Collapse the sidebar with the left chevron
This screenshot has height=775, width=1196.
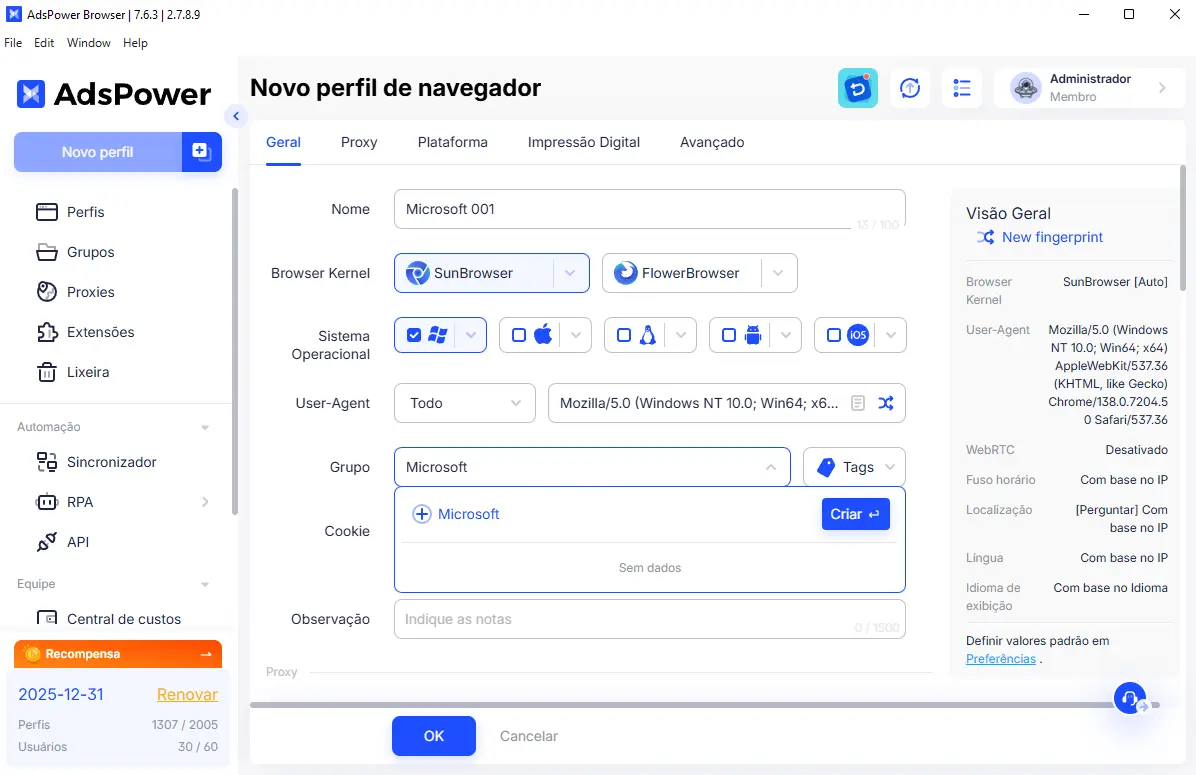236,116
